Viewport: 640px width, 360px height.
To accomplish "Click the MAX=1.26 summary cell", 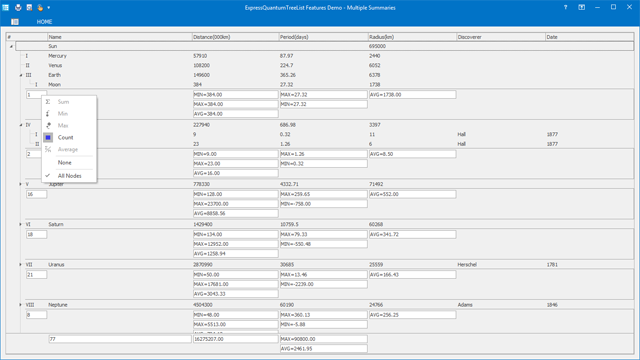I will [323, 154].
